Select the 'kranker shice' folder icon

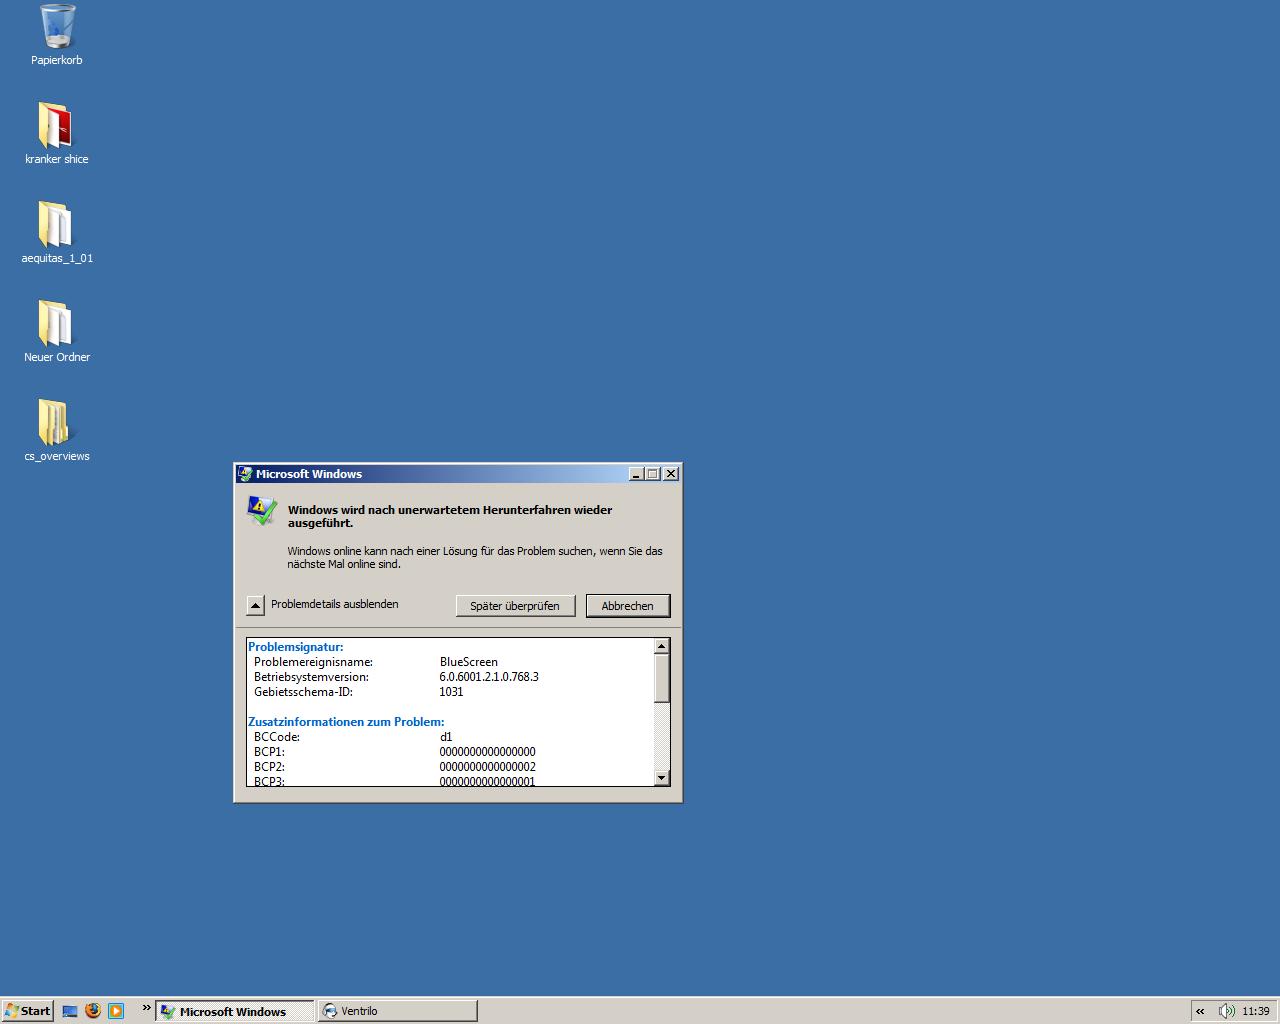(56, 126)
